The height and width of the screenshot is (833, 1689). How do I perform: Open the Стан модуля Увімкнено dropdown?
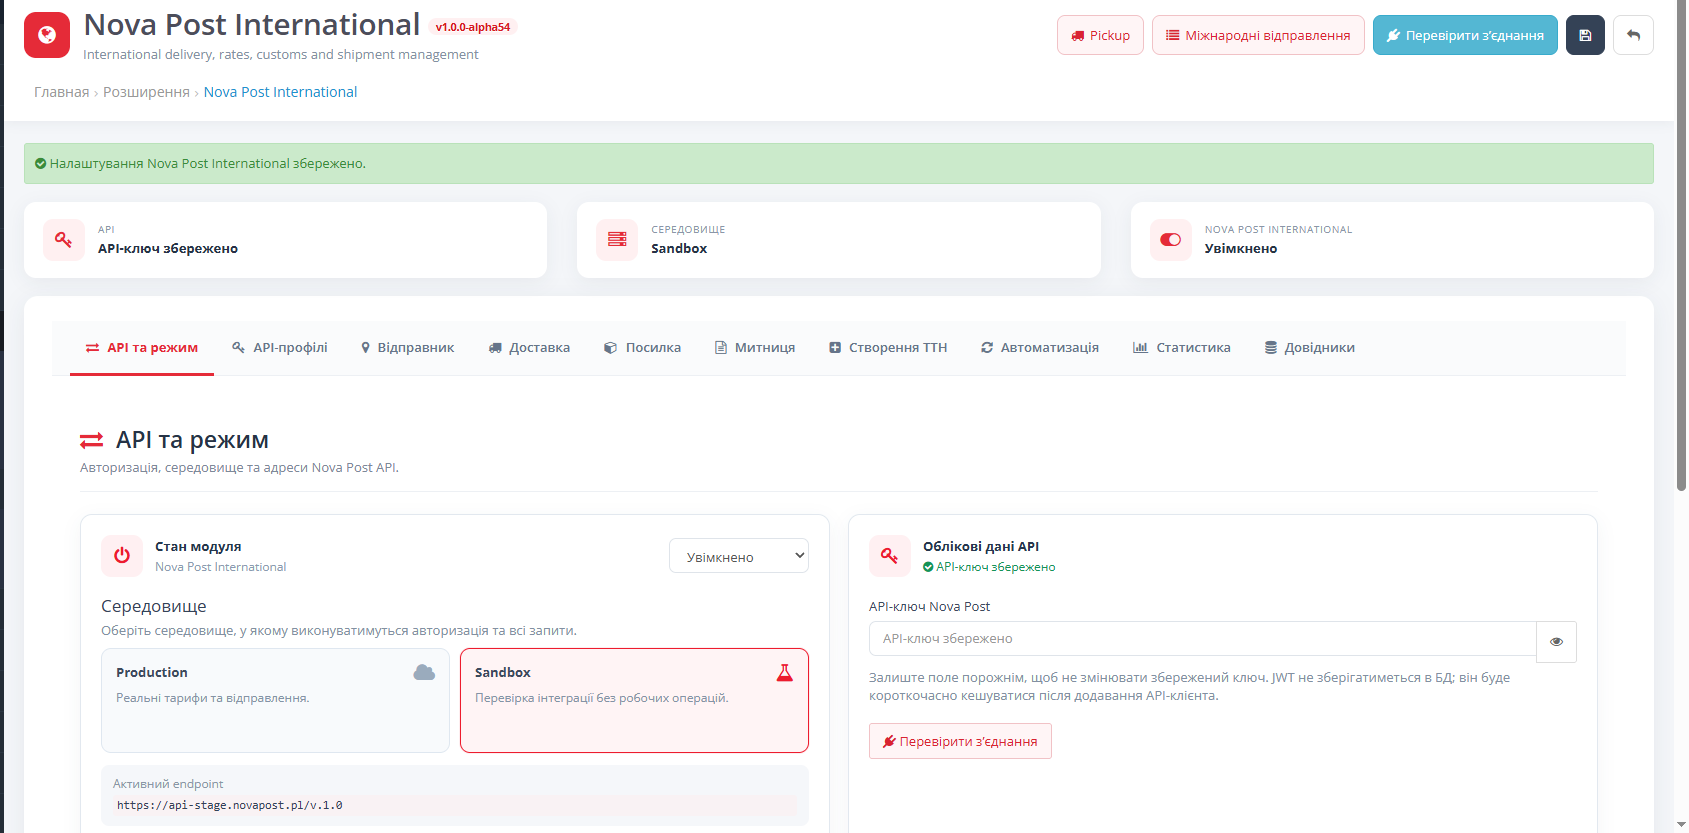click(739, 556)
